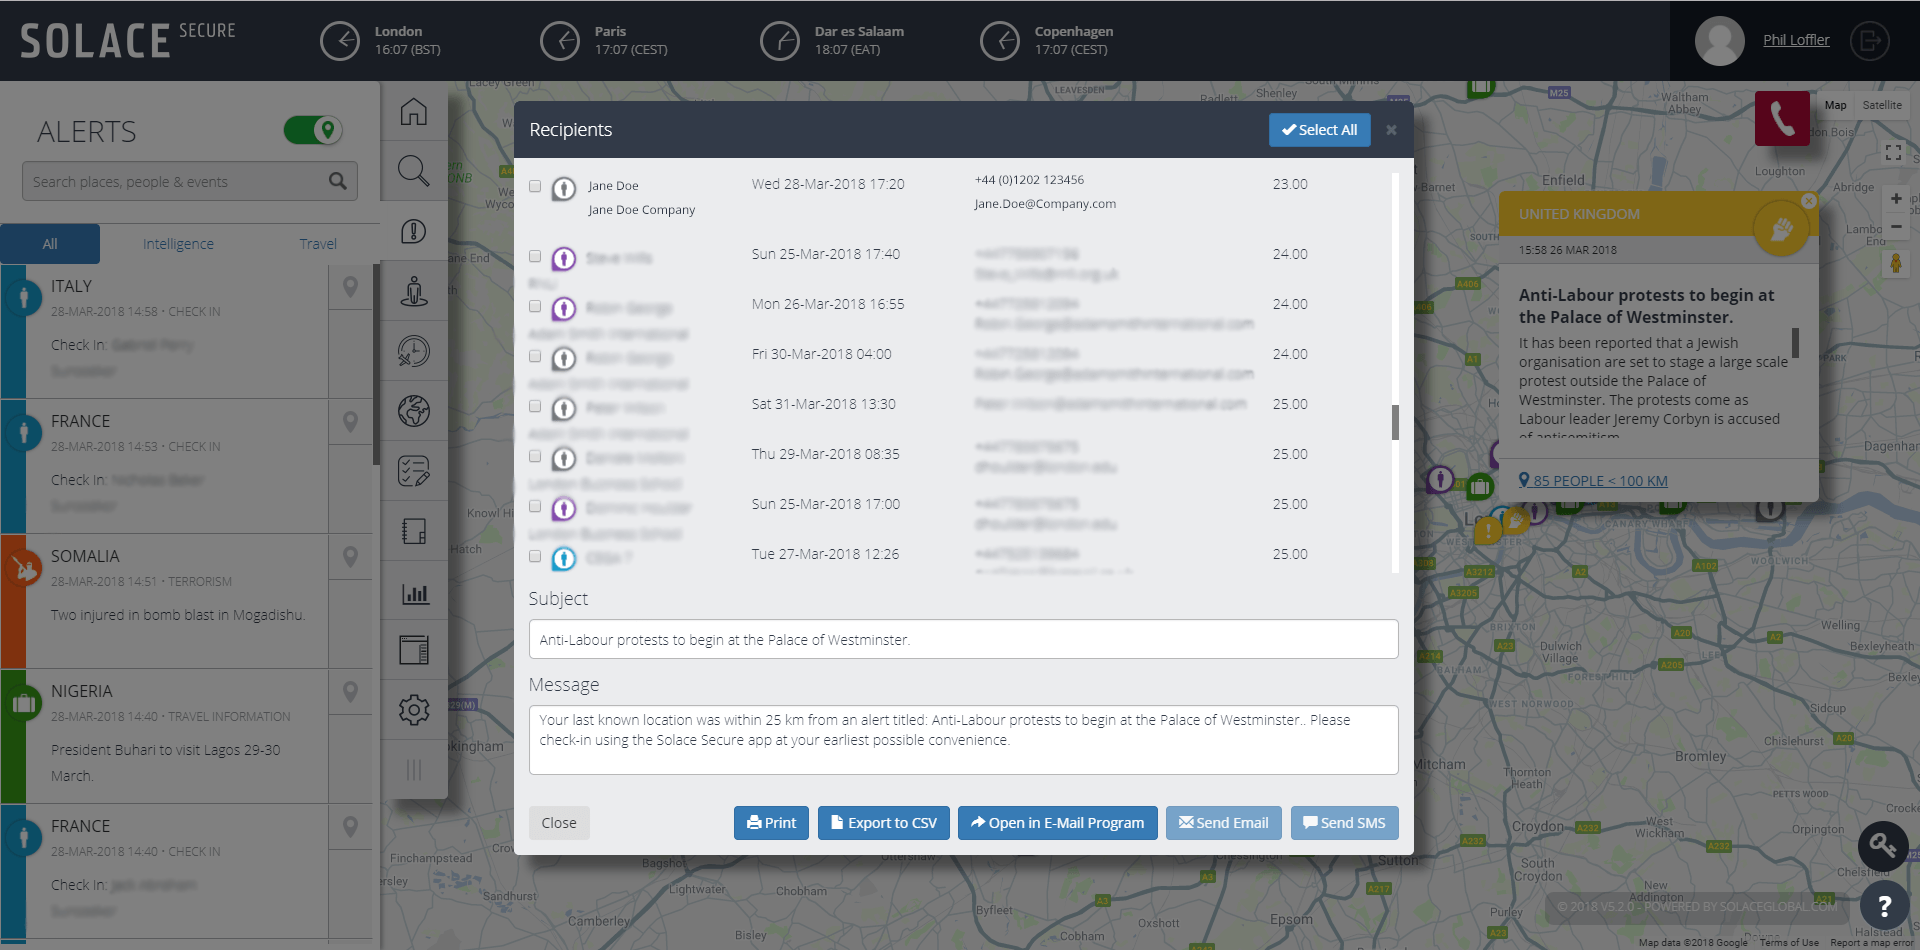Check the recipient dated Fri 30-Mar-2018 04:00

[x=535, y=356]
